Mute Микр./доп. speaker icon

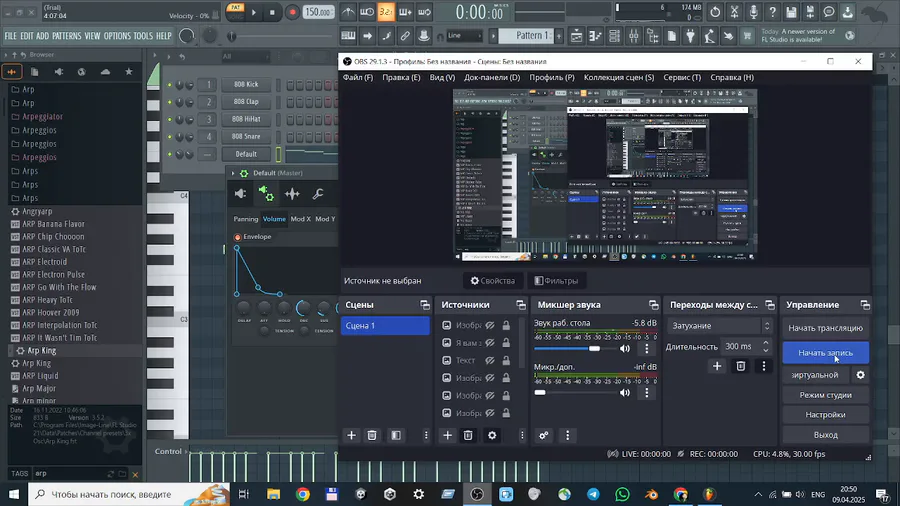[624, 393]
